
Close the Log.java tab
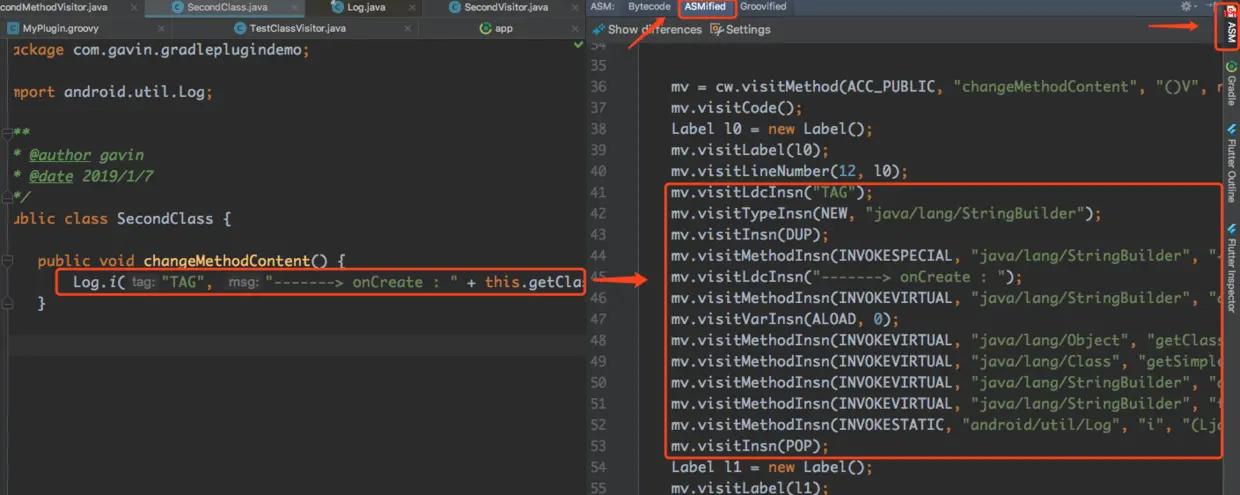(412, 8)
